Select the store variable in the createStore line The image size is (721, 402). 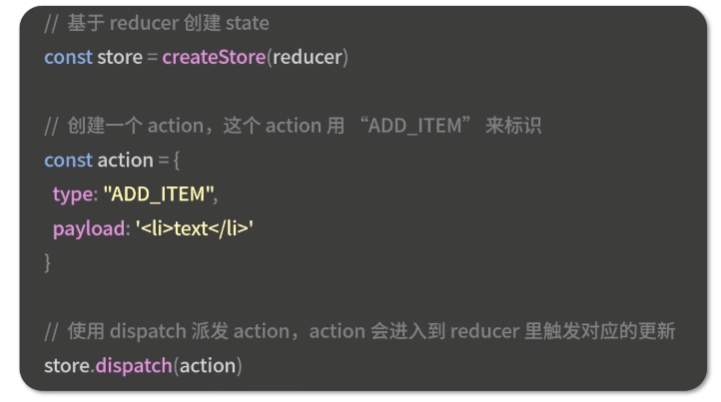(120, 57)
